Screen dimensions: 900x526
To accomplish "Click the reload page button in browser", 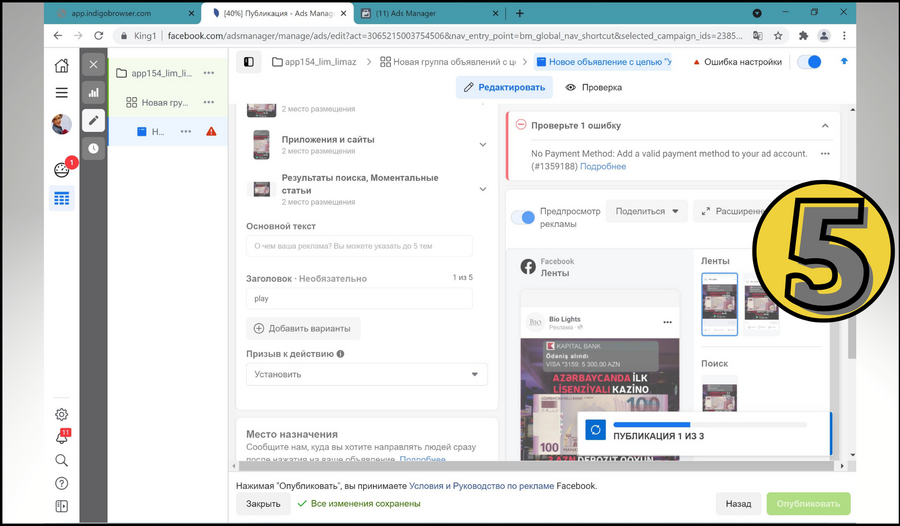I will point(99,36).
